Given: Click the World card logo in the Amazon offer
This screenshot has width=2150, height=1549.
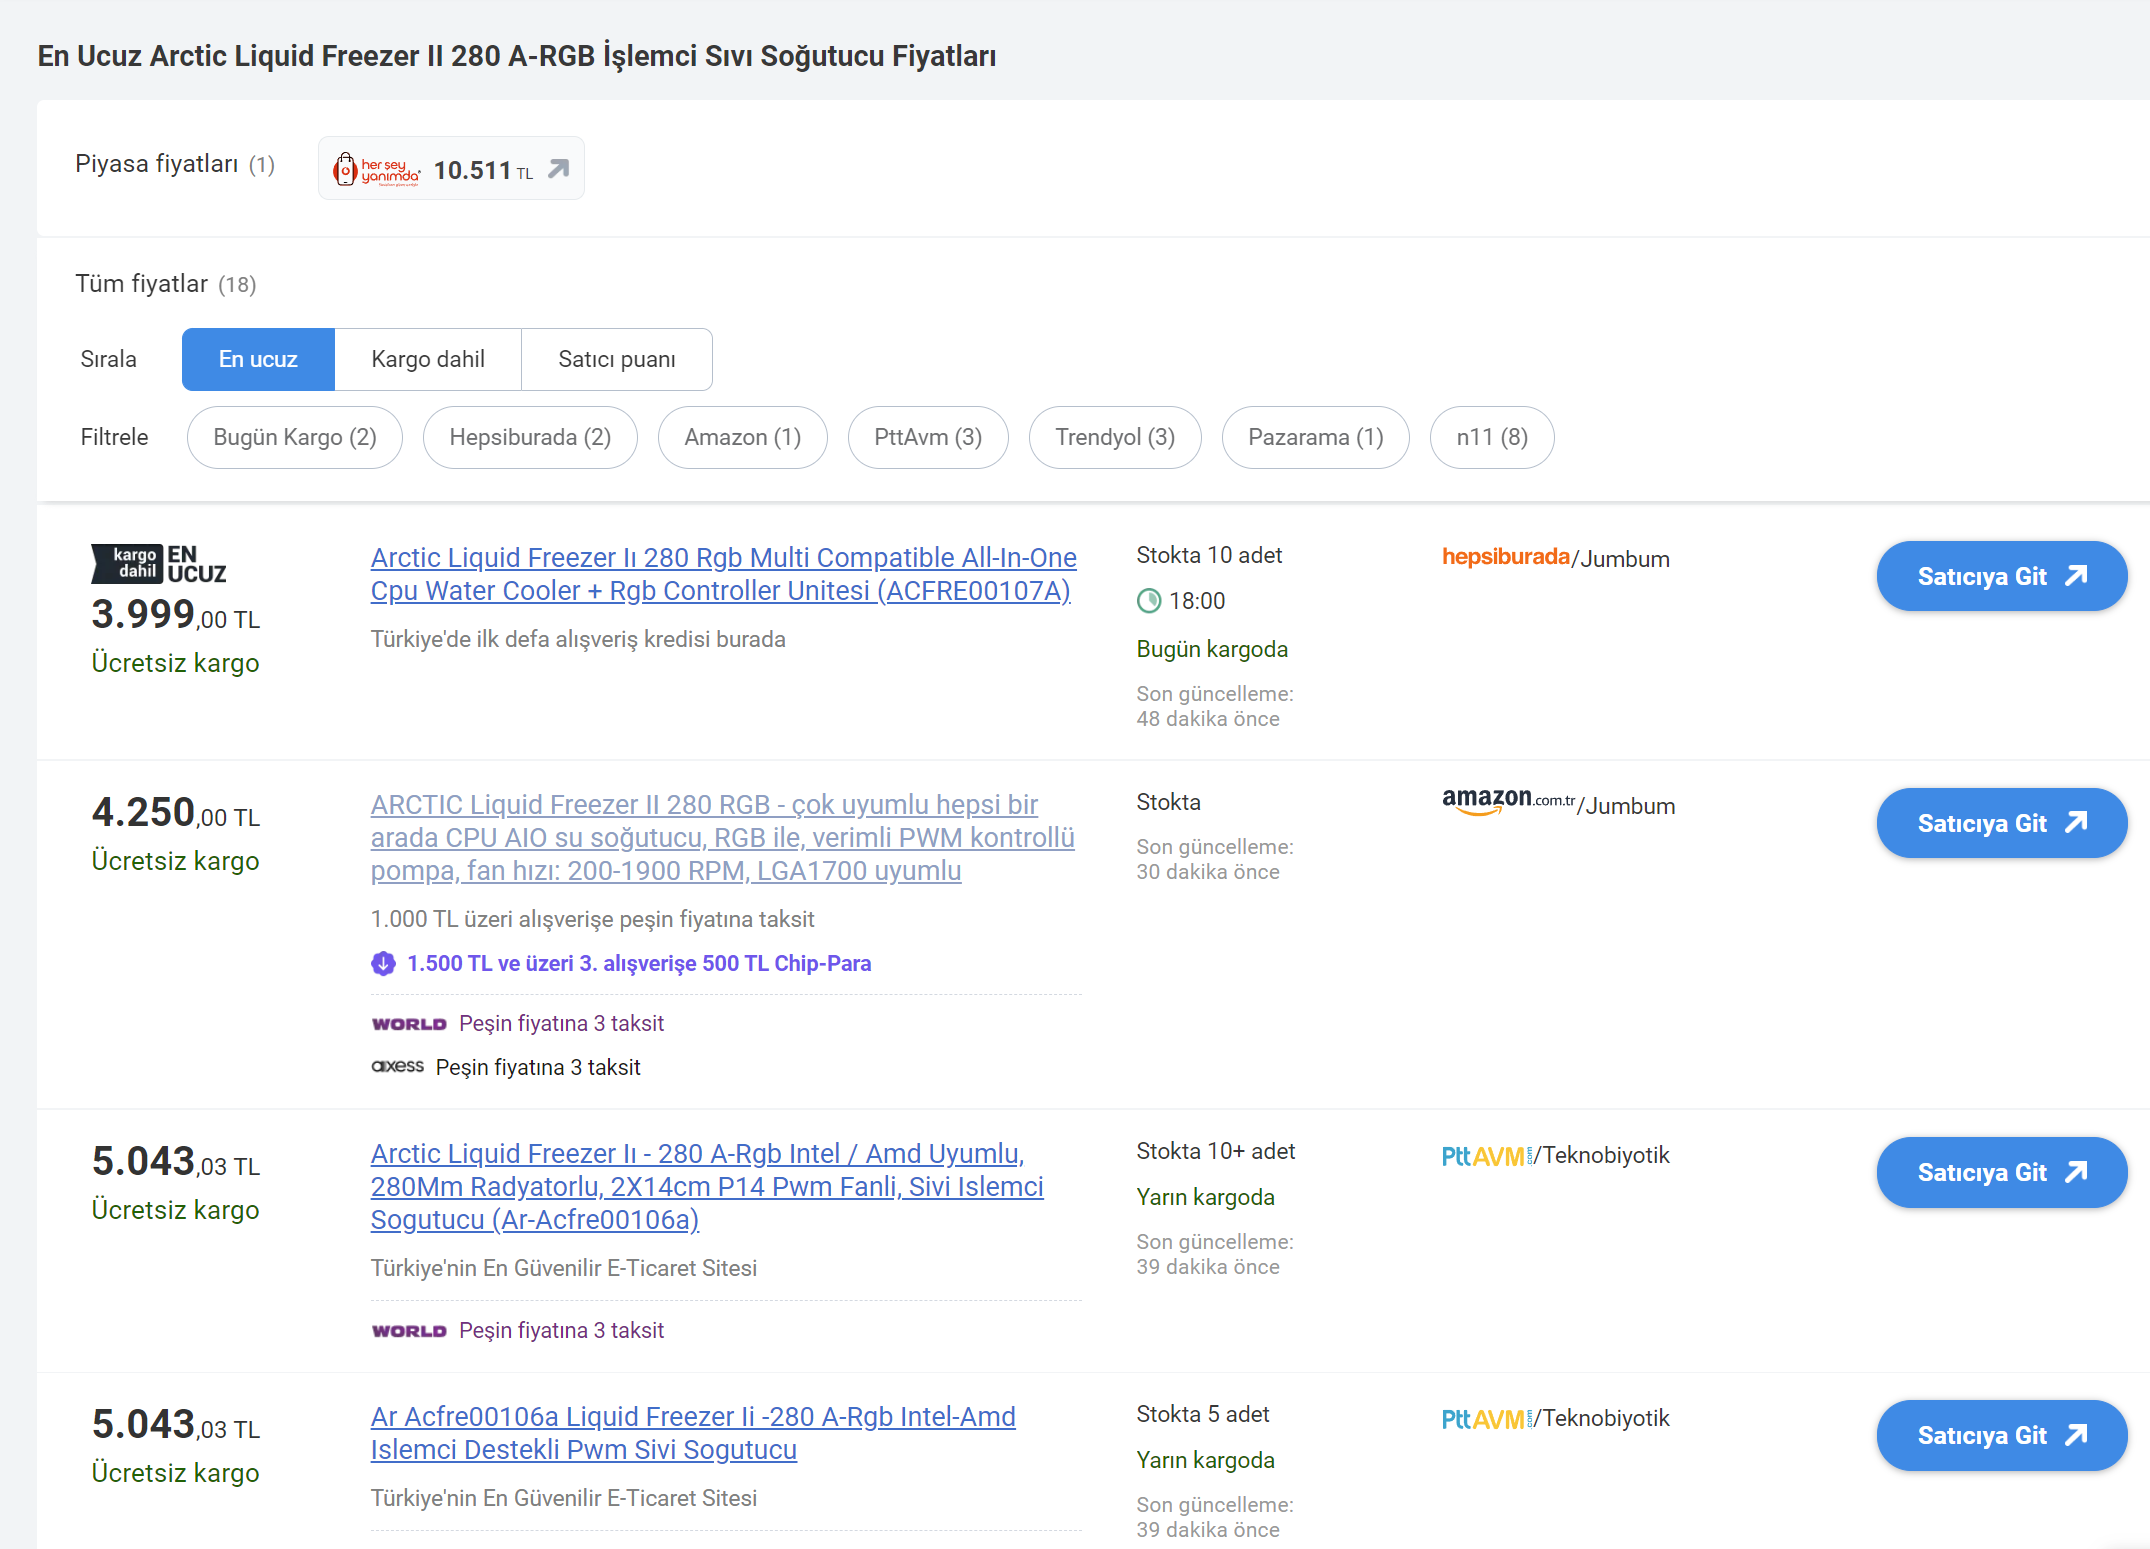Looking at the screenshot, I should point(409,1024).
